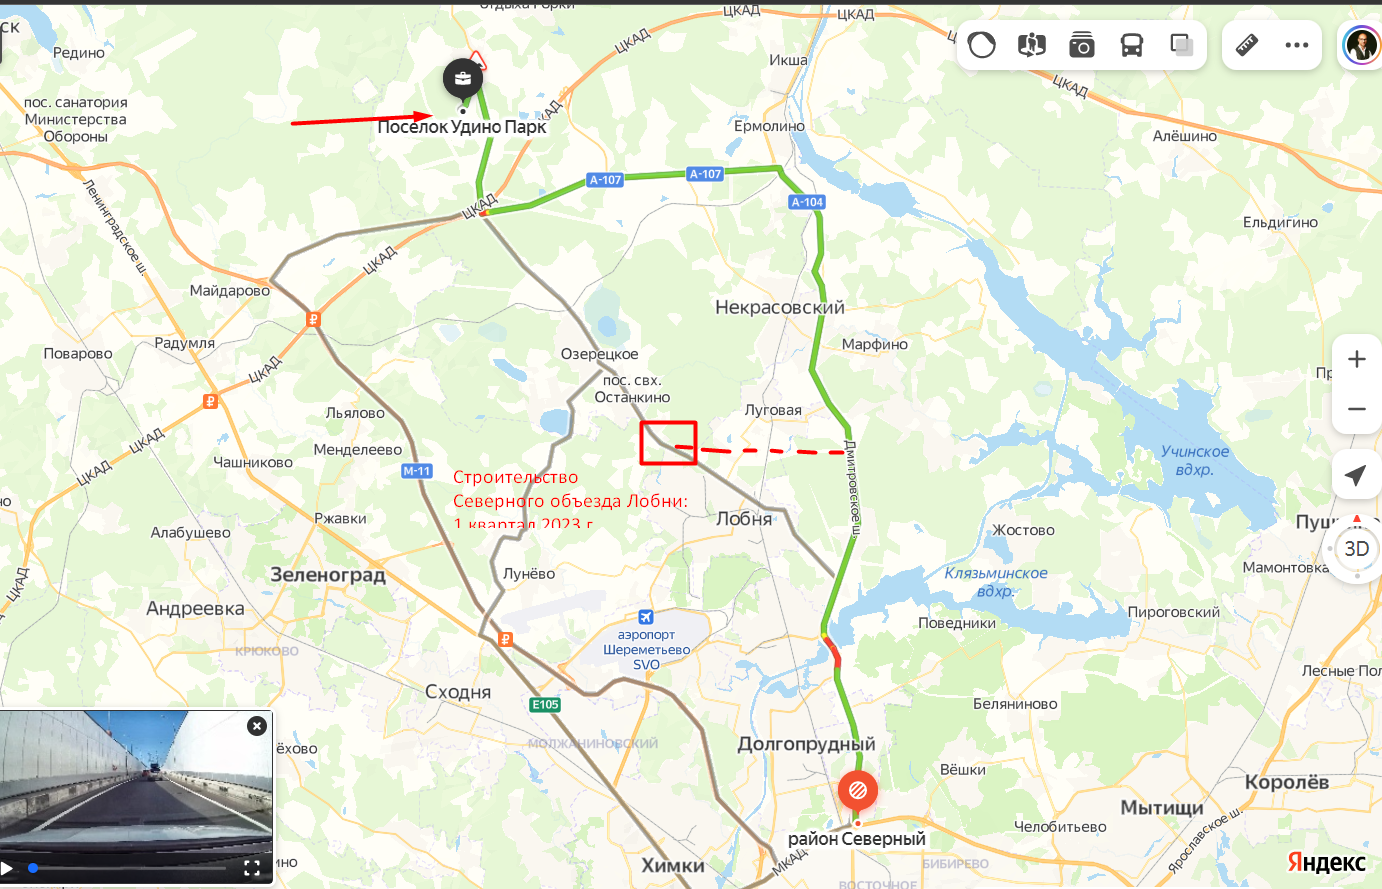Zoom out with the minus button
The width and height of the screenshot is (1382, 889).
pyautogui.click(x=1357, y=409)
